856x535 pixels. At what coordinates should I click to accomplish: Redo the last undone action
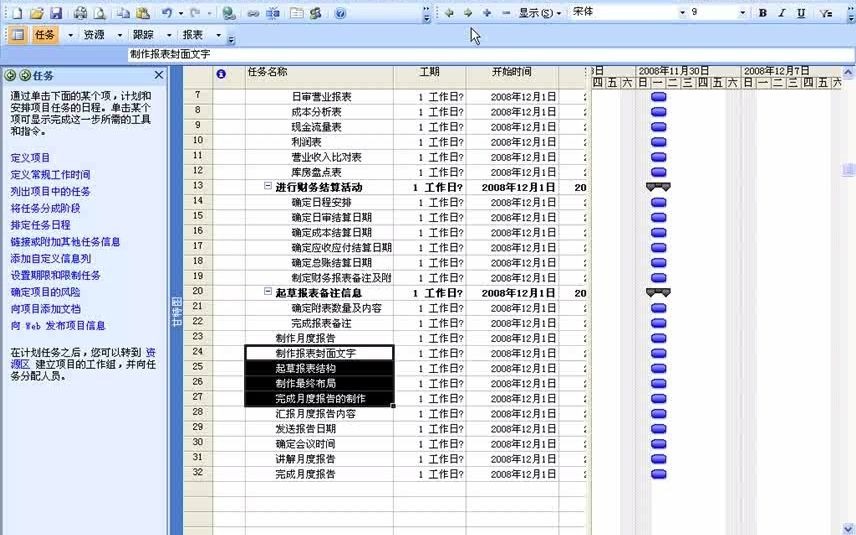point(195,13)
